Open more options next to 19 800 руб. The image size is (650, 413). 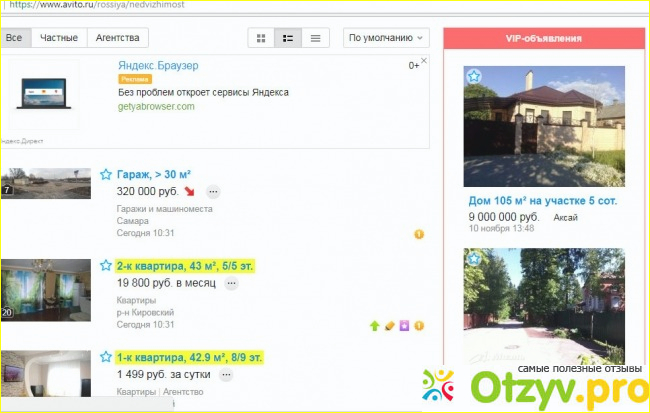[x=231, y=284]
